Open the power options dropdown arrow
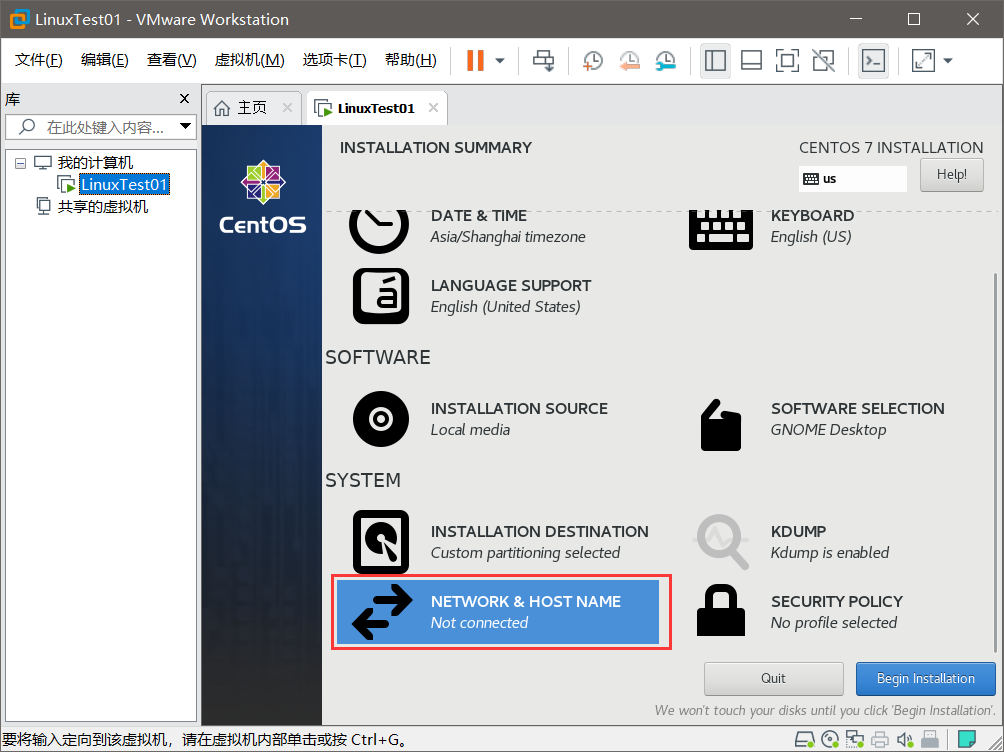 500,61
